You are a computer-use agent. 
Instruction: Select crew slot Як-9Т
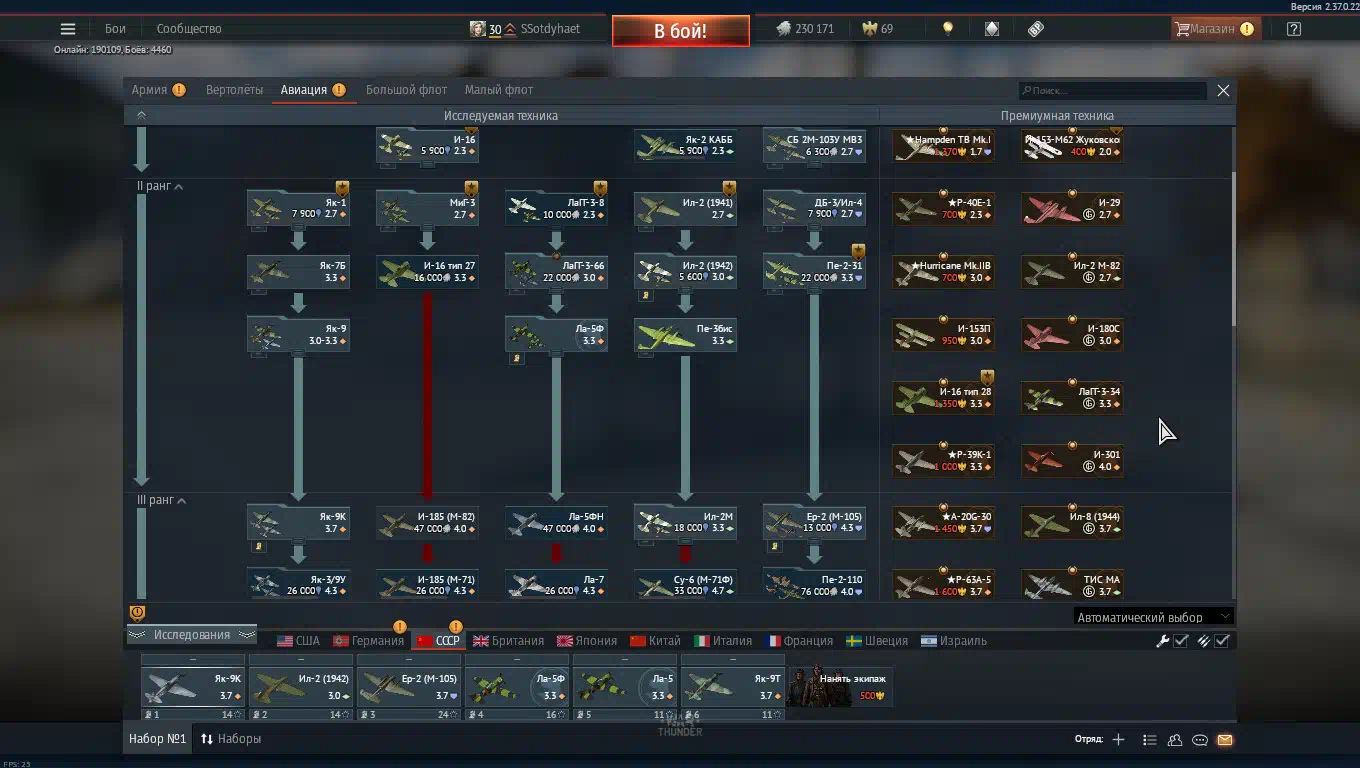(x=733, y=687)
